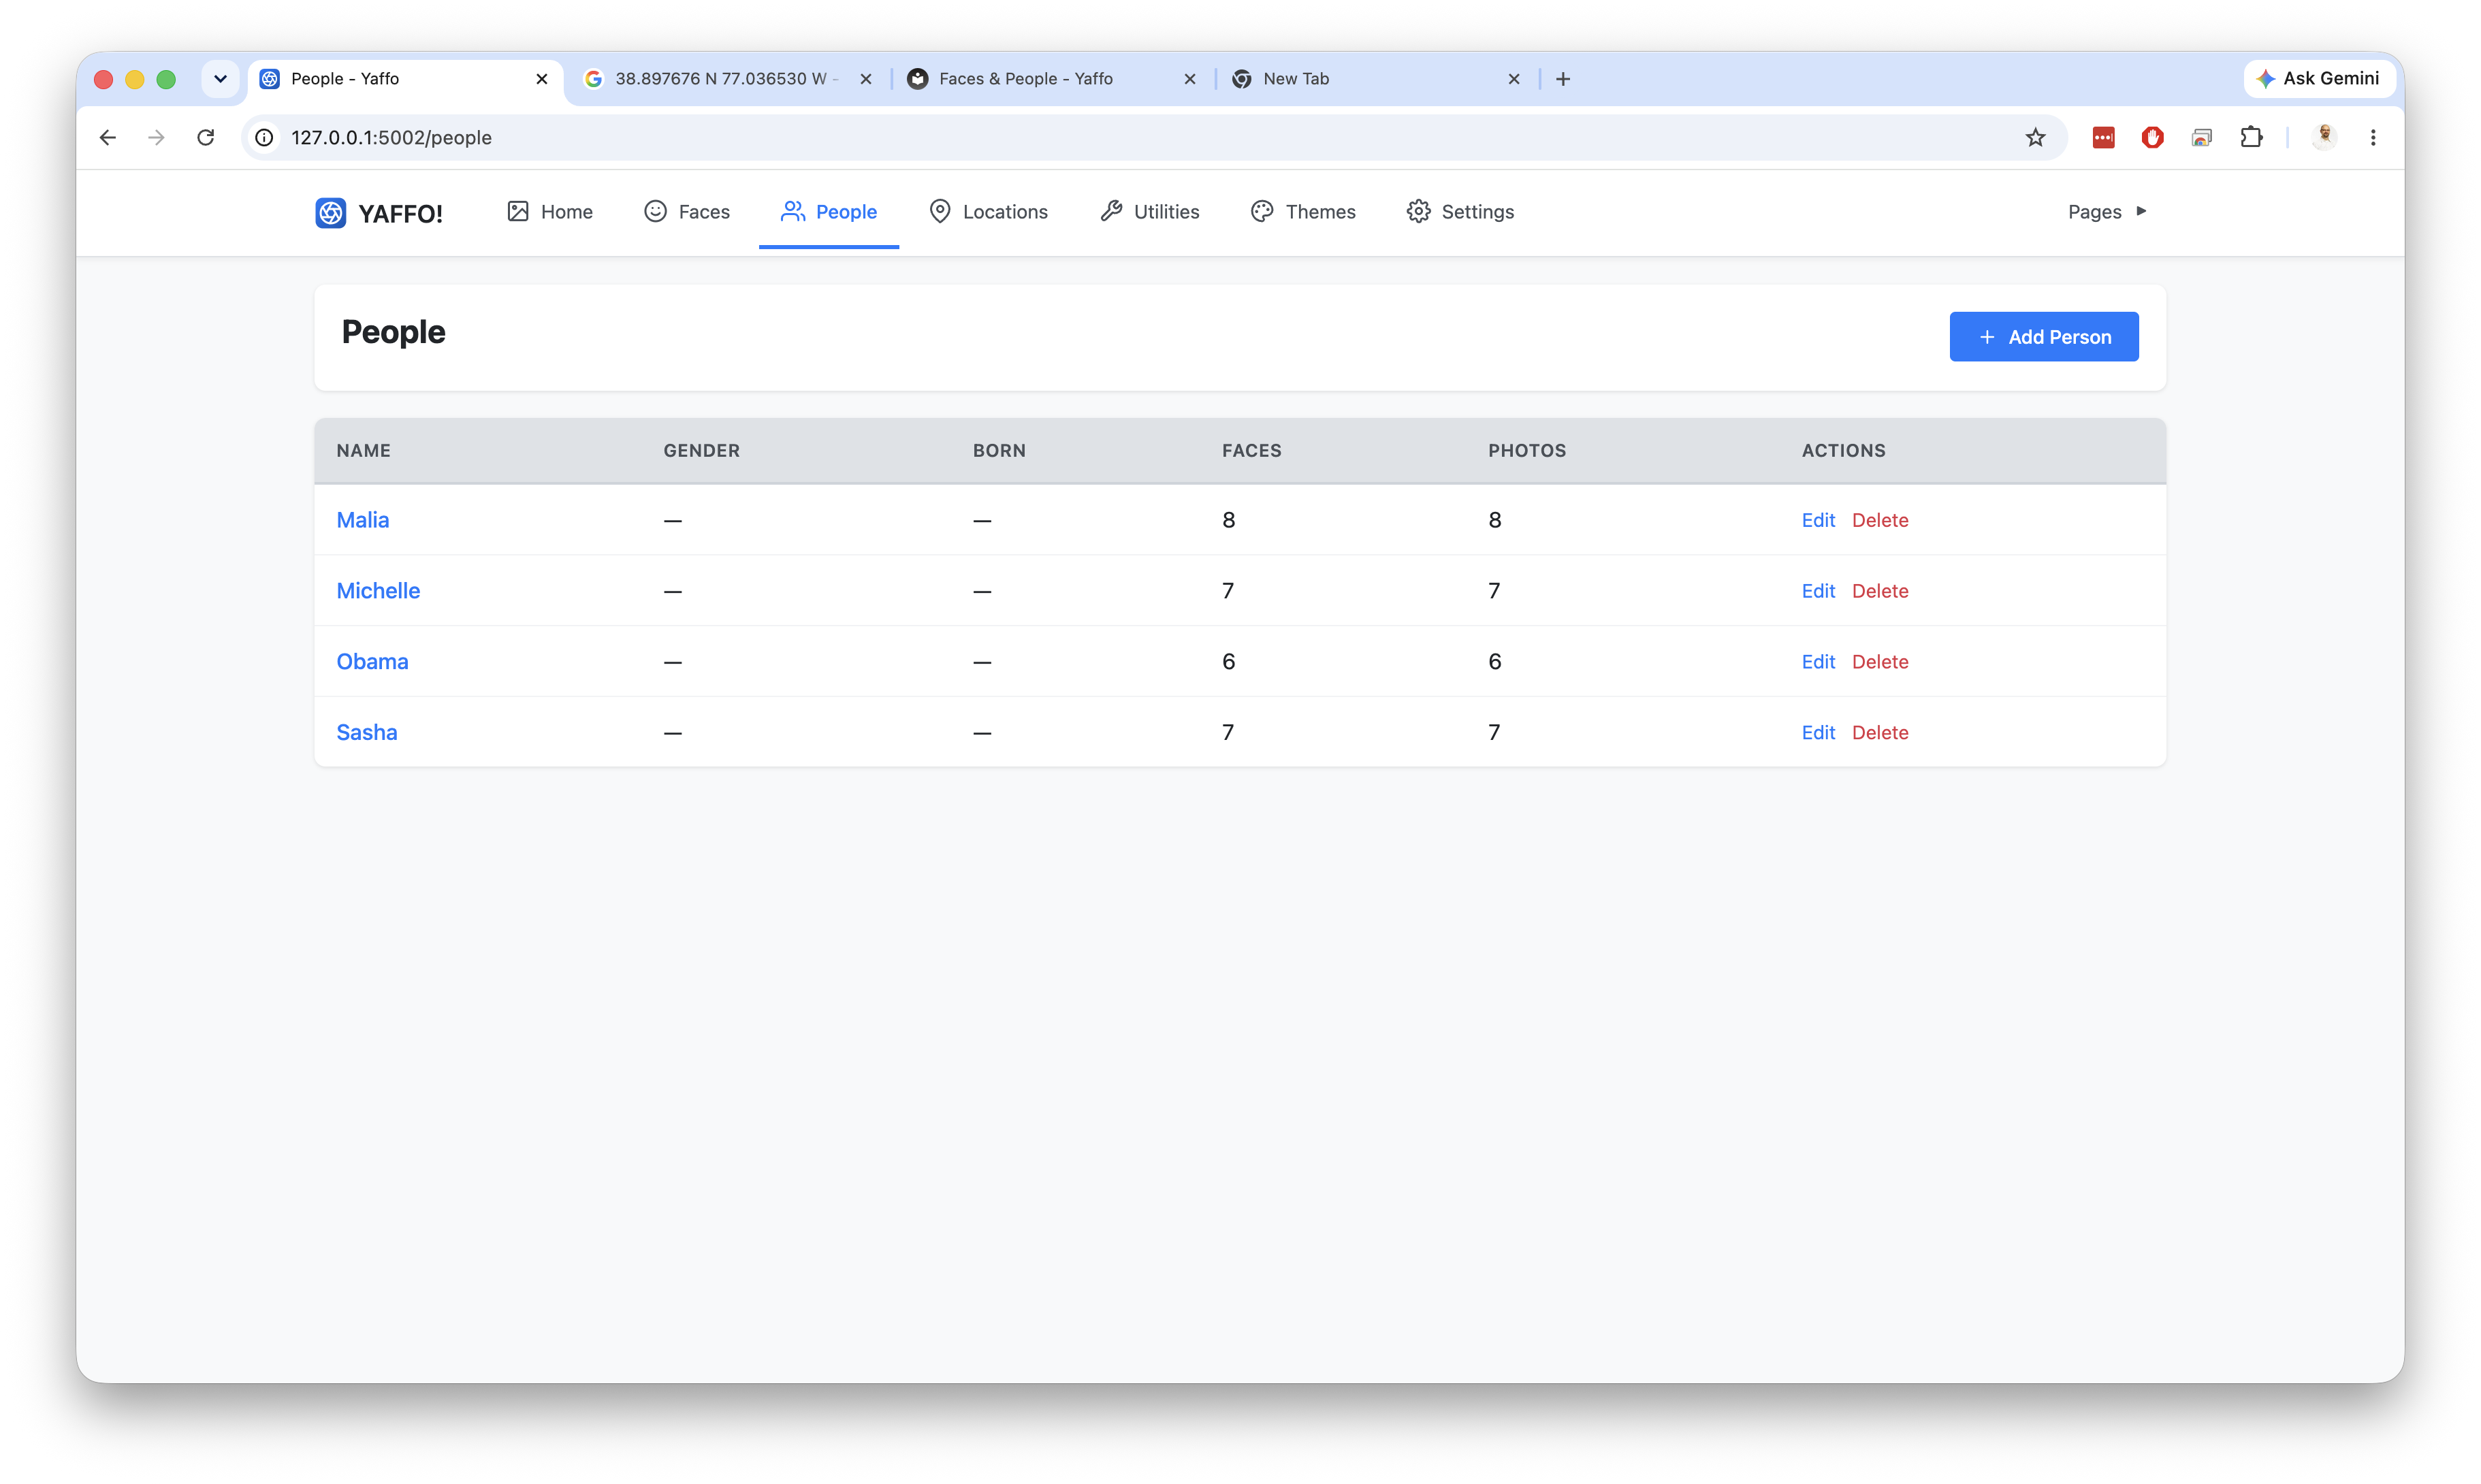This screenshot has width=2481, height=1484.
Task: Edit the Obama entry
Action: (x=1817, y=661)
